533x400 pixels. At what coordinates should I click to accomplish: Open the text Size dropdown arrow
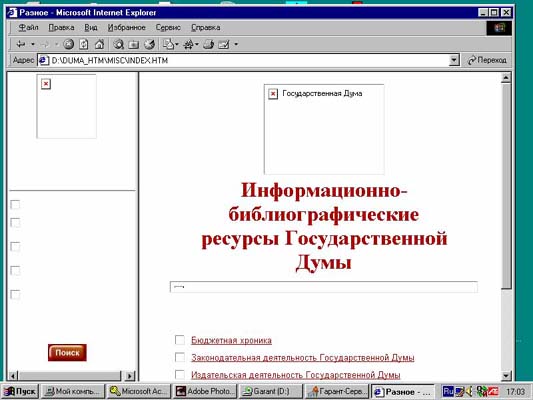click(x=197, y=44)
